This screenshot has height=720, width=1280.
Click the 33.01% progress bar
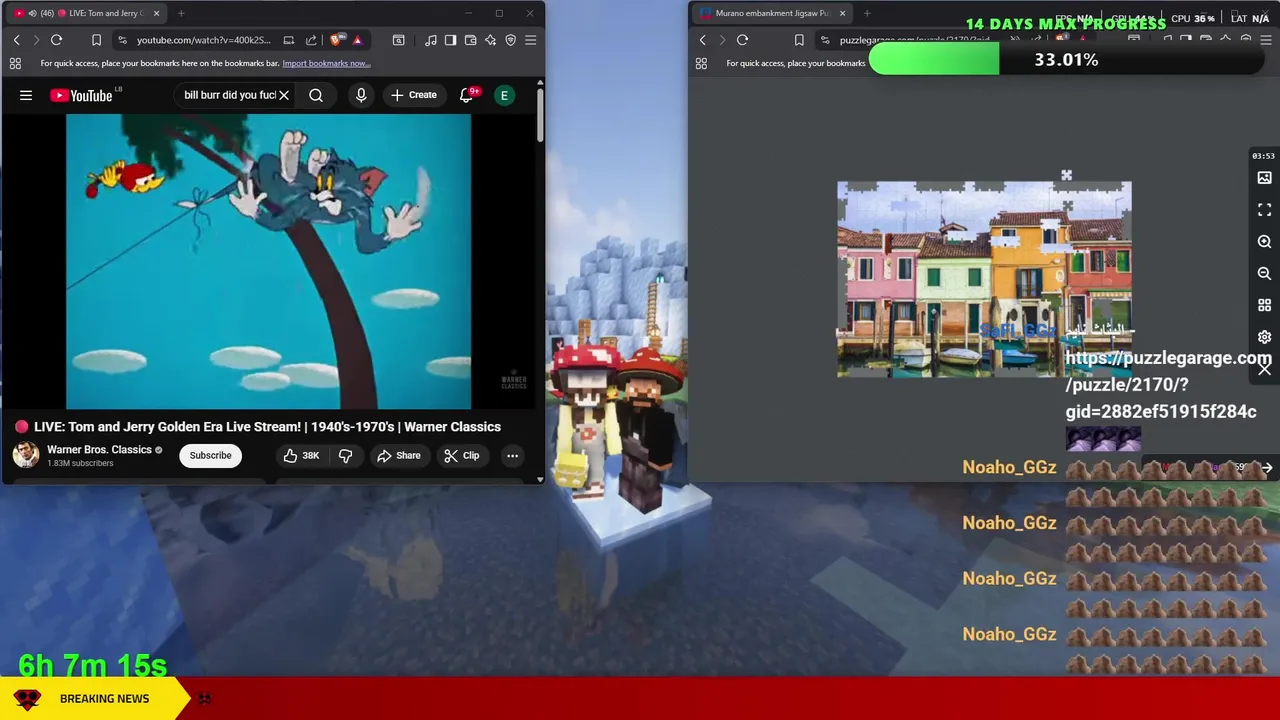click(x=1066, y=60)
